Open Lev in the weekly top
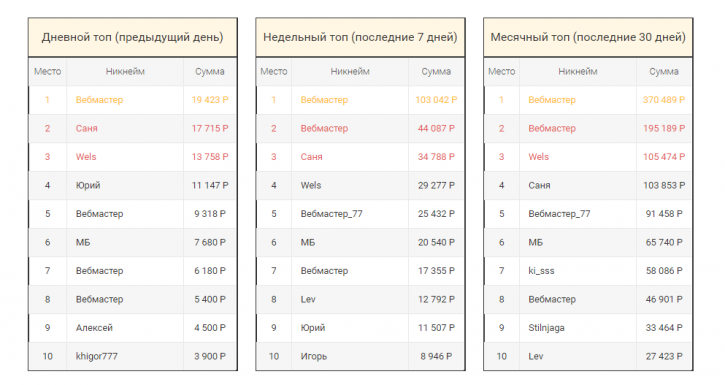The image size is (725, 385). click(x=308, y=299)
